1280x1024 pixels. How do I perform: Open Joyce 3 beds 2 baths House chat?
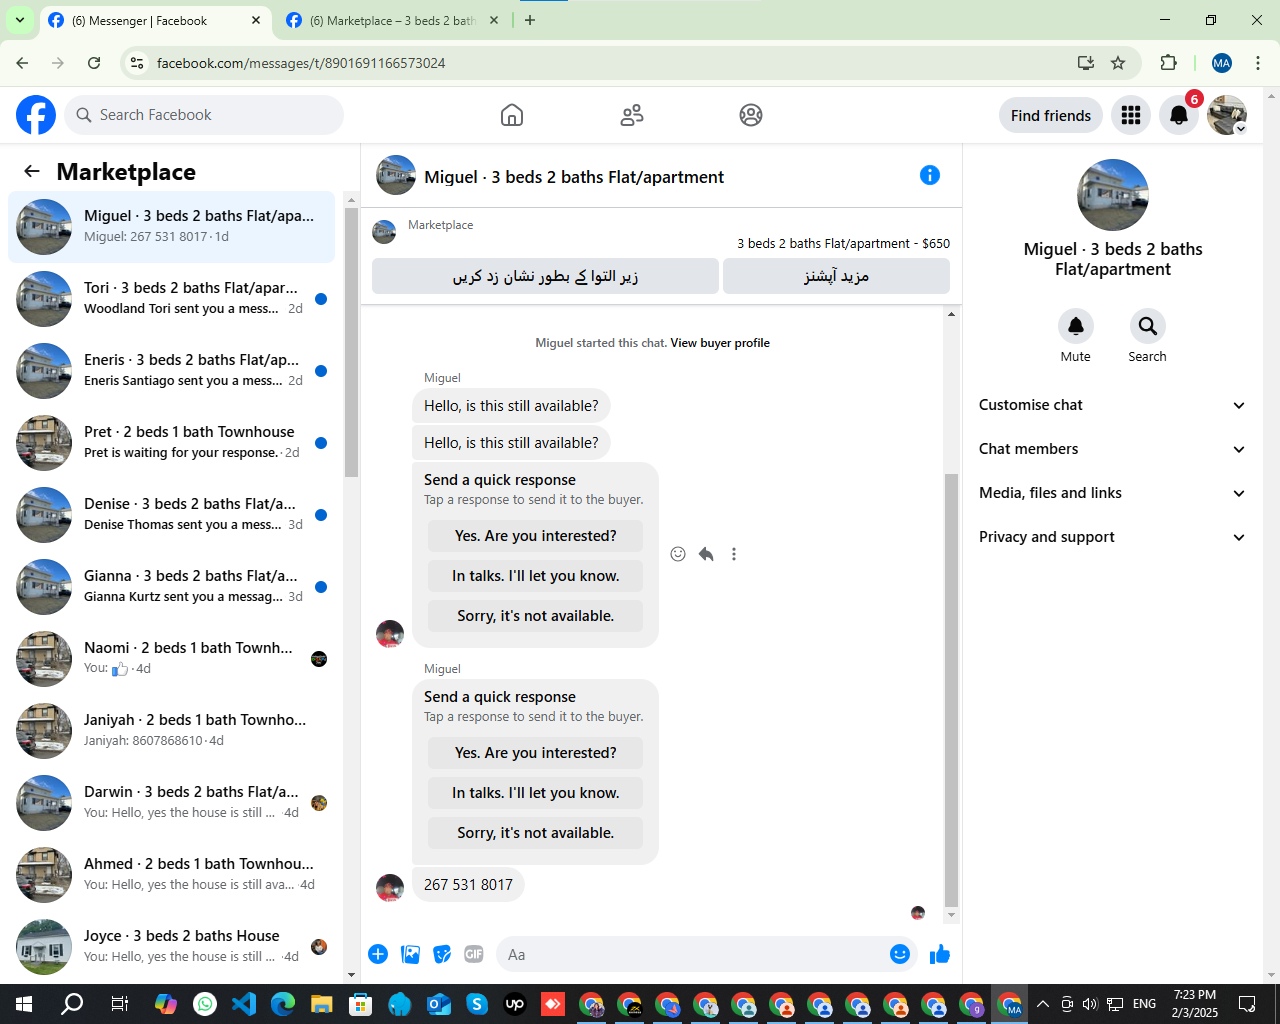pyautogui.click(x=171, y=947)
